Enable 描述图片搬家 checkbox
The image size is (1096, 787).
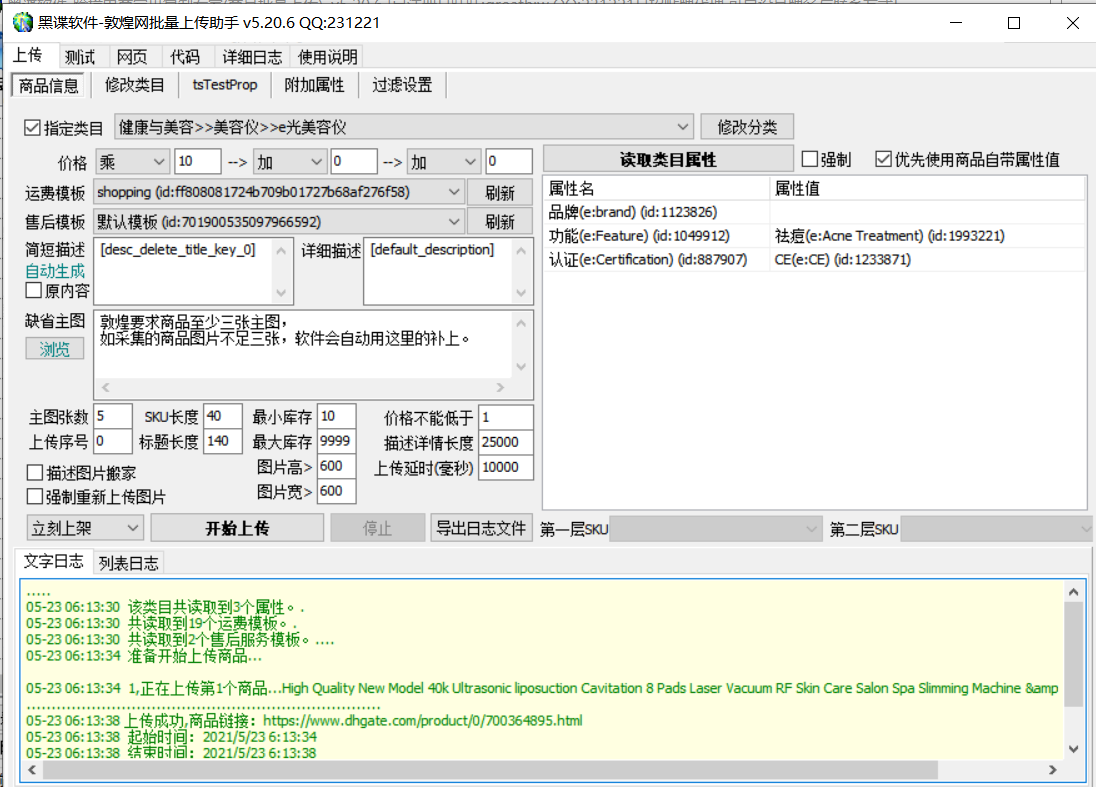point(34,473)
